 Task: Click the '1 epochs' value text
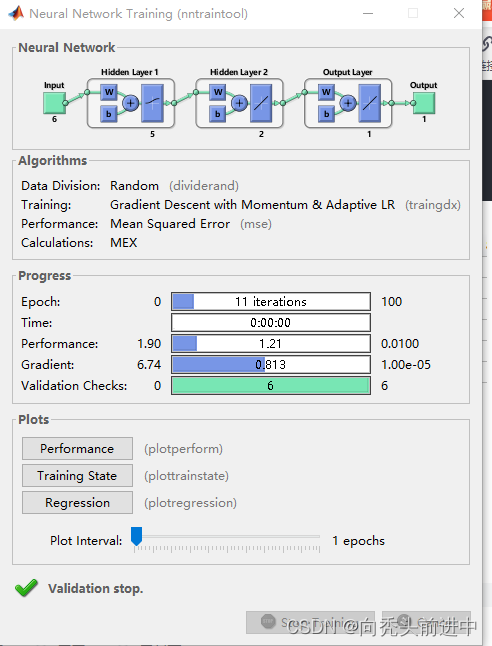coord(358,541)
